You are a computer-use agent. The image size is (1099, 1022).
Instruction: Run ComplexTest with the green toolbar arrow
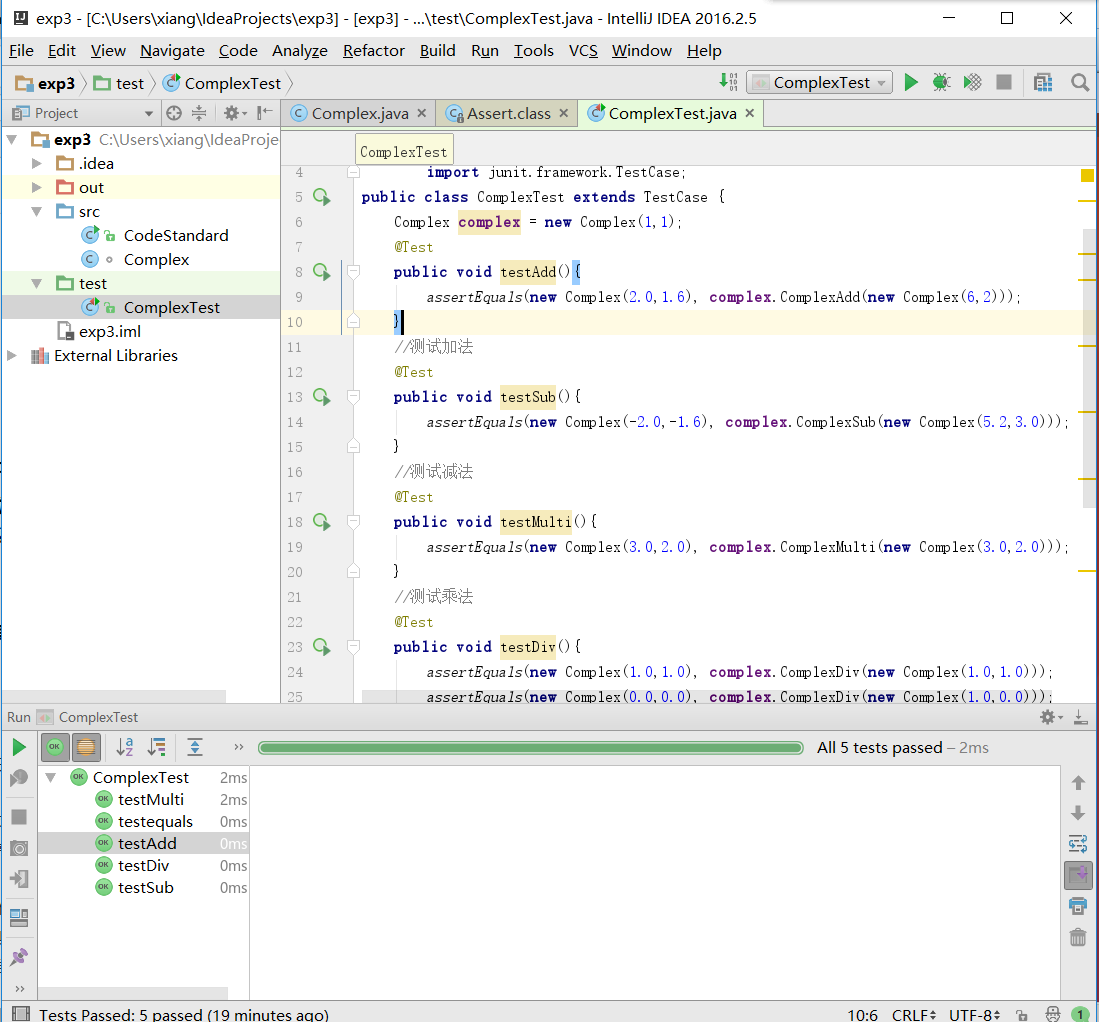tap(910, 83)
